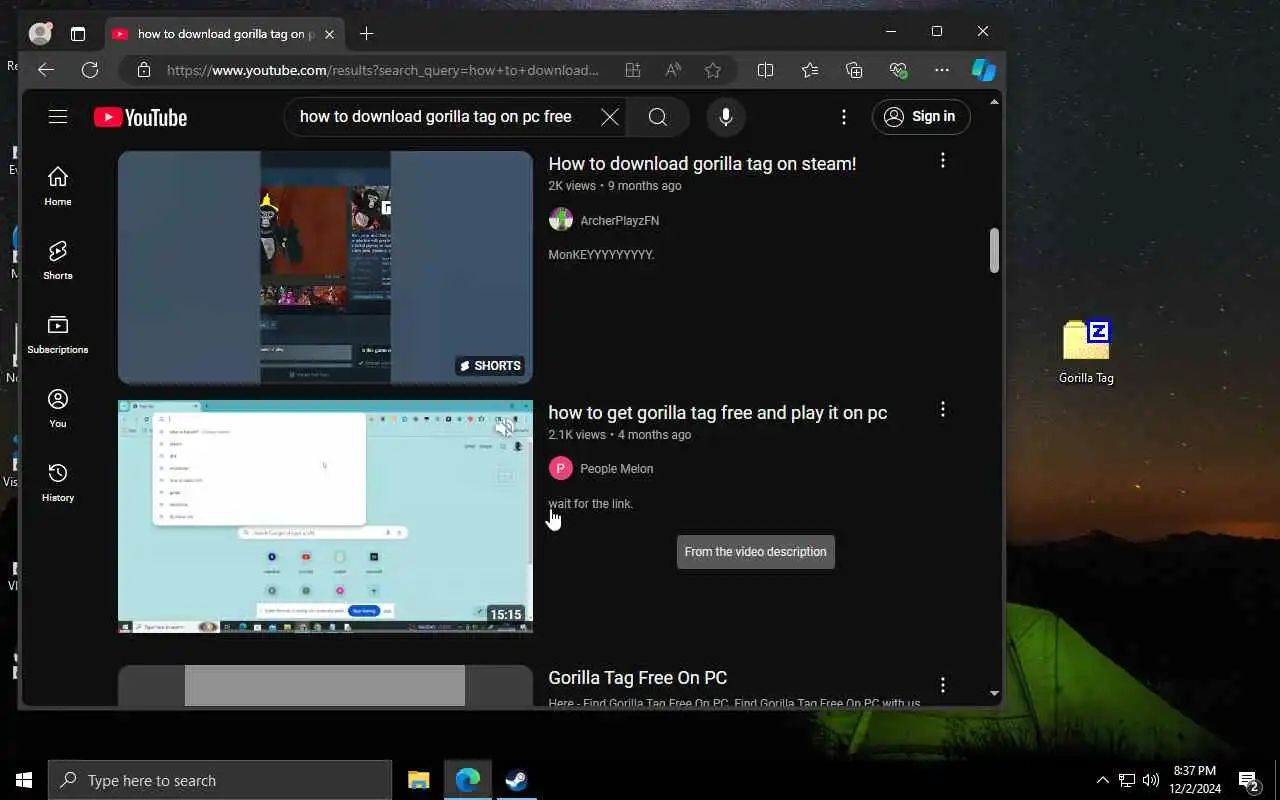The height and width of the screenshot is (800, 1280).
Task: Add page to favorites star
Action: pos(713,70)
